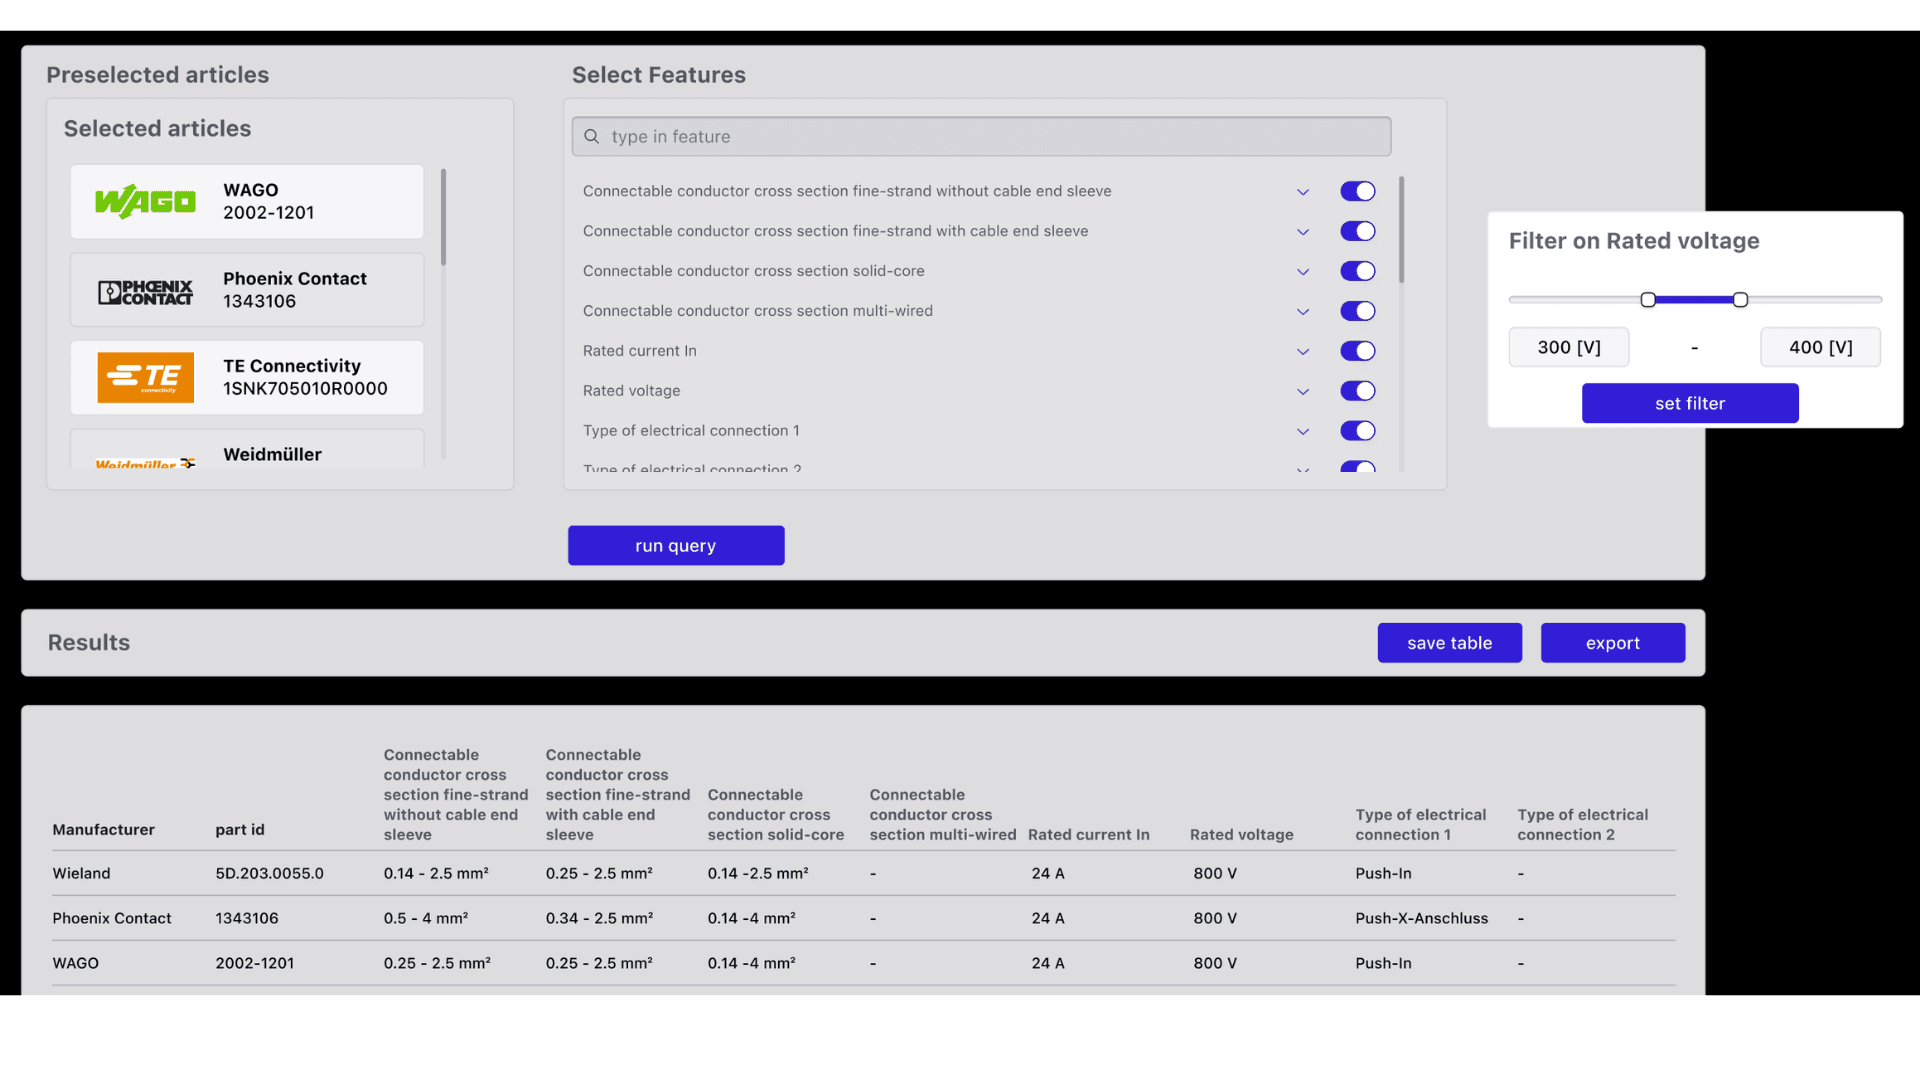Click the set filter button
The image size is (1920, 1080).
tap(1689, 403)
